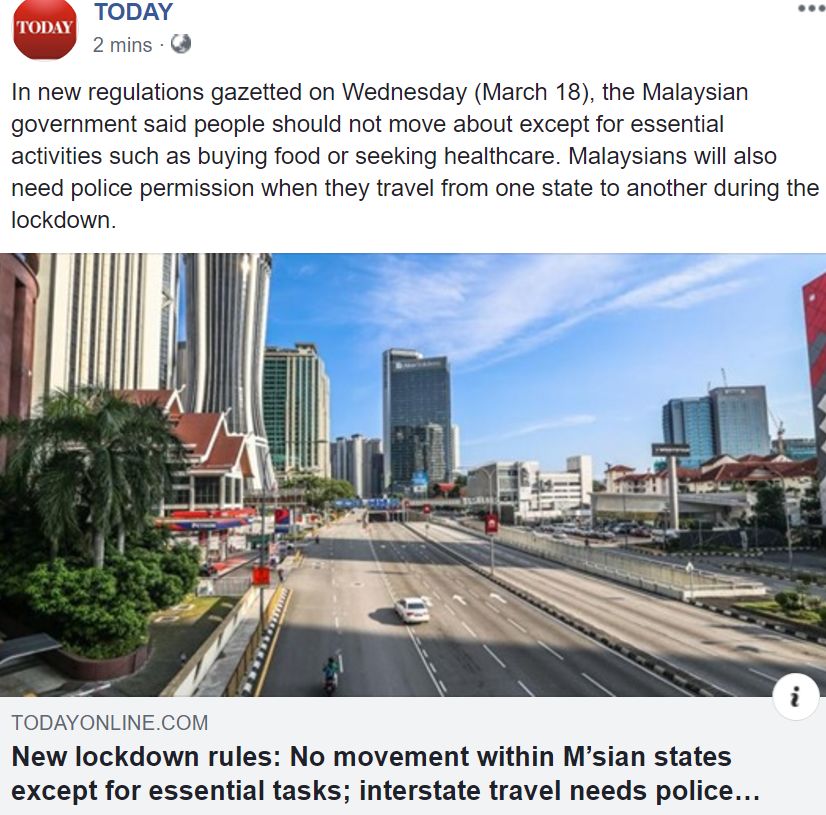Image resolution: width=826 pixels, height=815 pixels.
Task: Click the TODAY page name
Action: click(134, 12)
